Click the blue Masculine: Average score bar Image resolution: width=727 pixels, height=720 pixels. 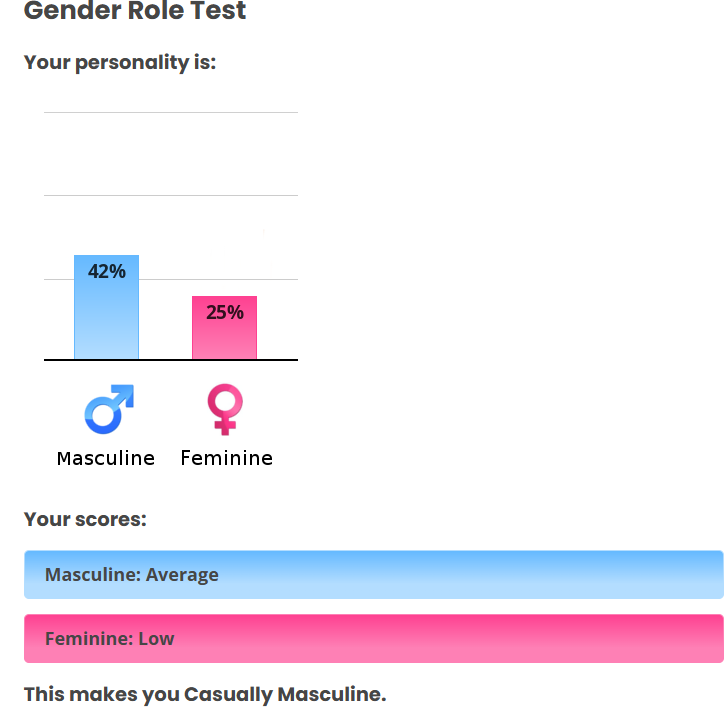pos(373,575)
